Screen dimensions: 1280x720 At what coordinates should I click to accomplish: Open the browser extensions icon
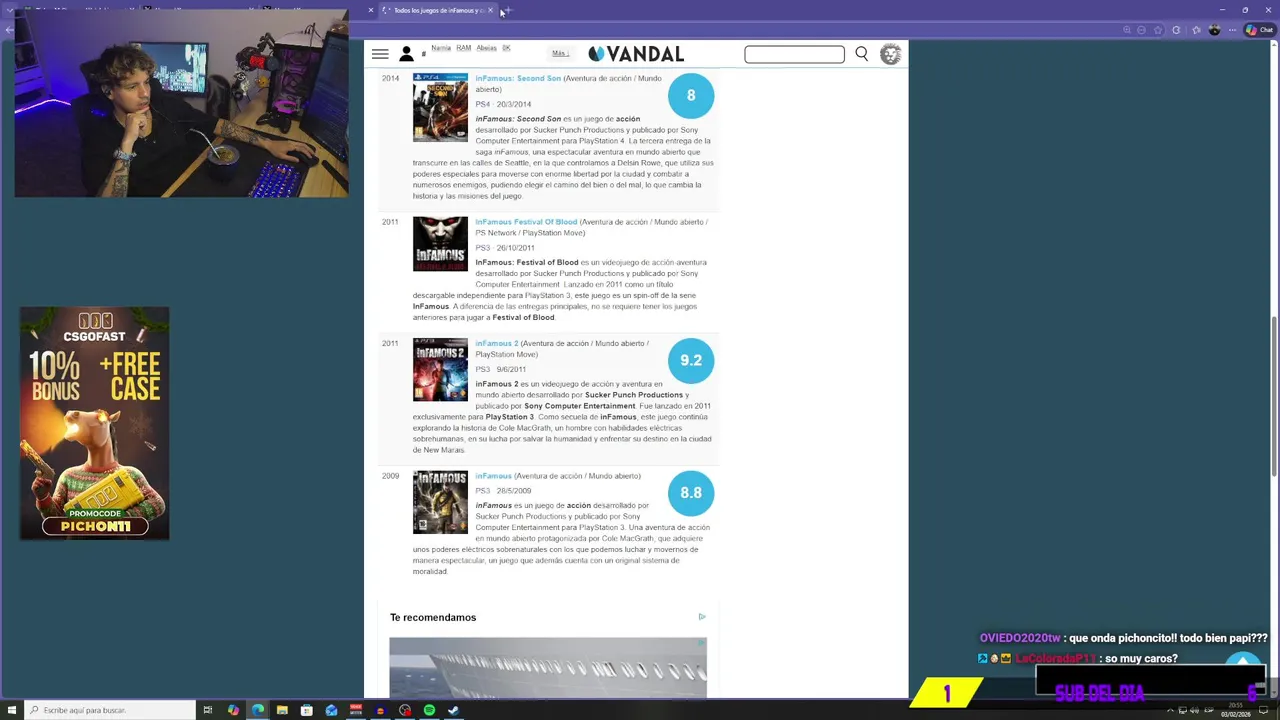1176,30
